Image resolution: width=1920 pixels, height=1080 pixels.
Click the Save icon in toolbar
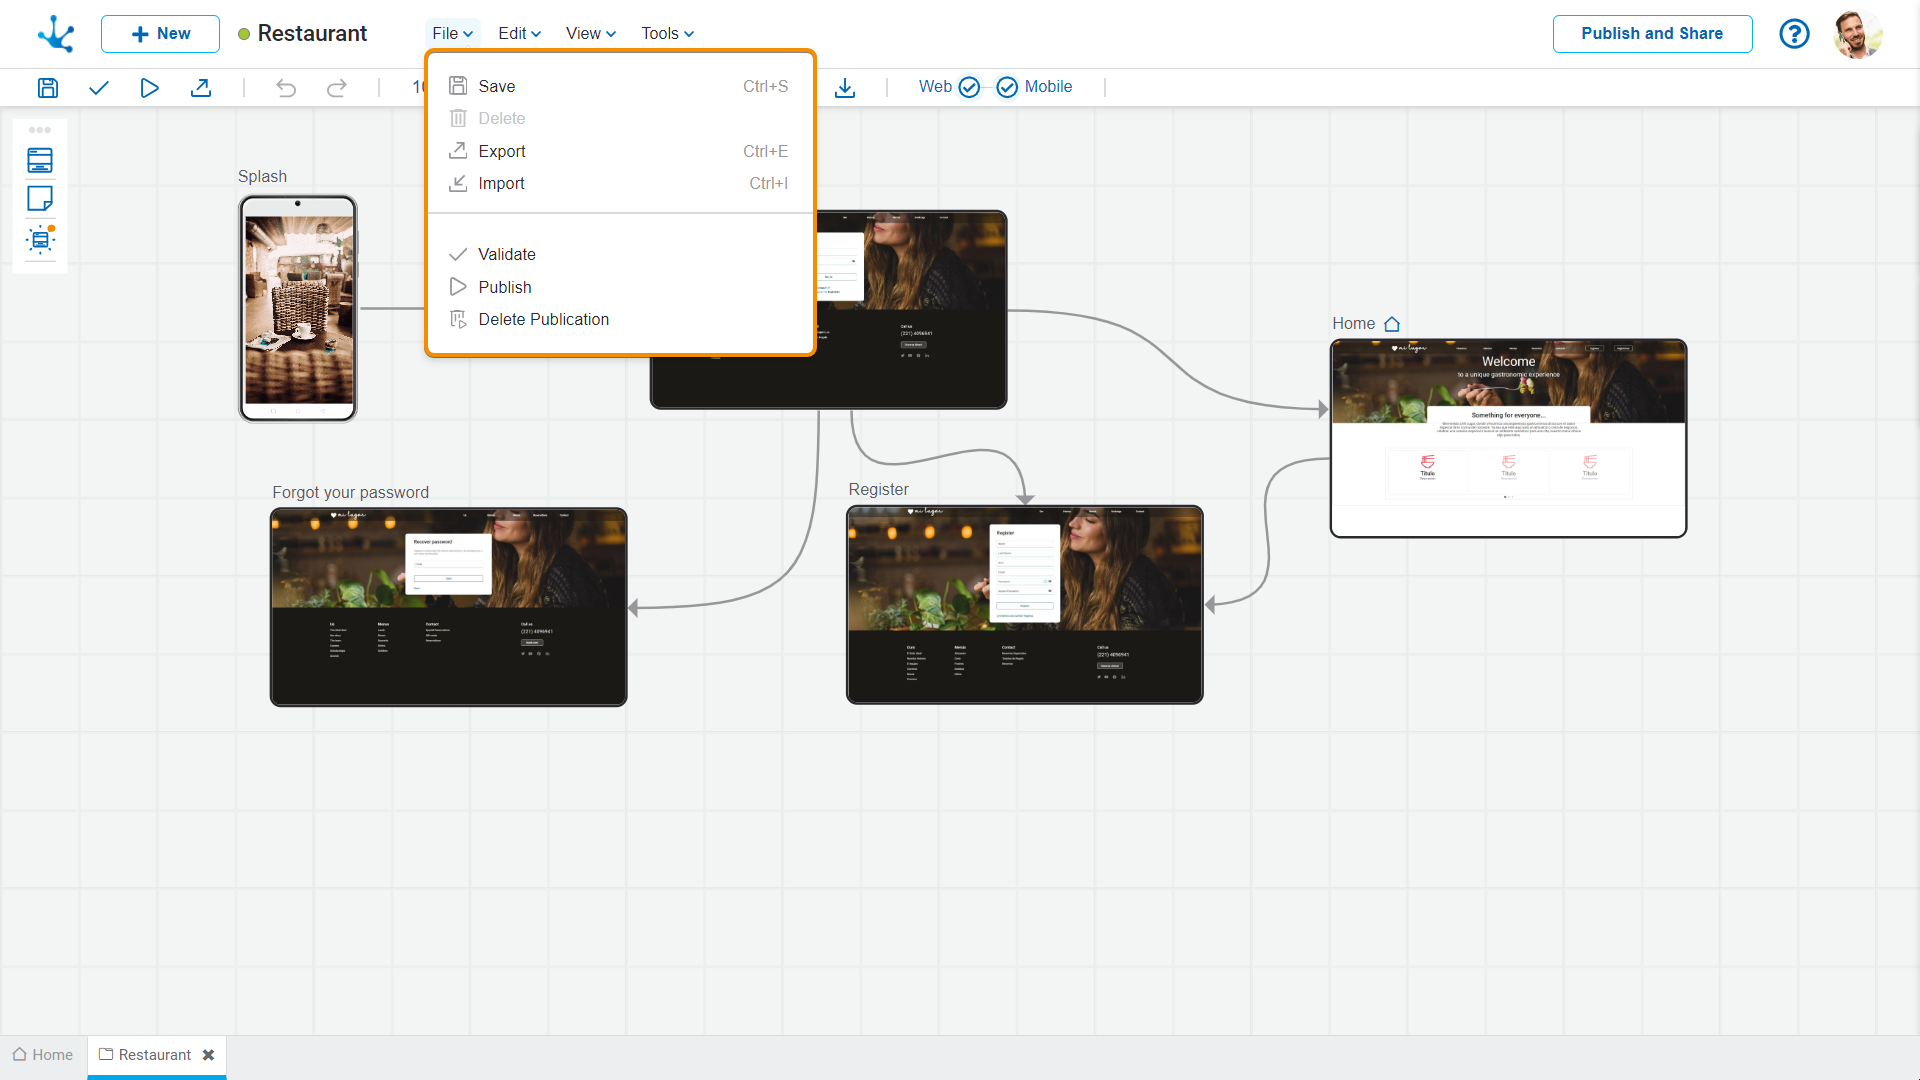(47, 86)
